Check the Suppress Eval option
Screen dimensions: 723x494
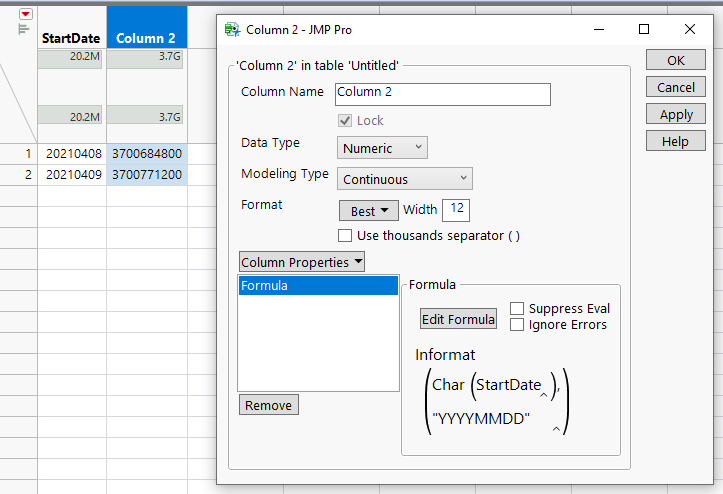517,308
